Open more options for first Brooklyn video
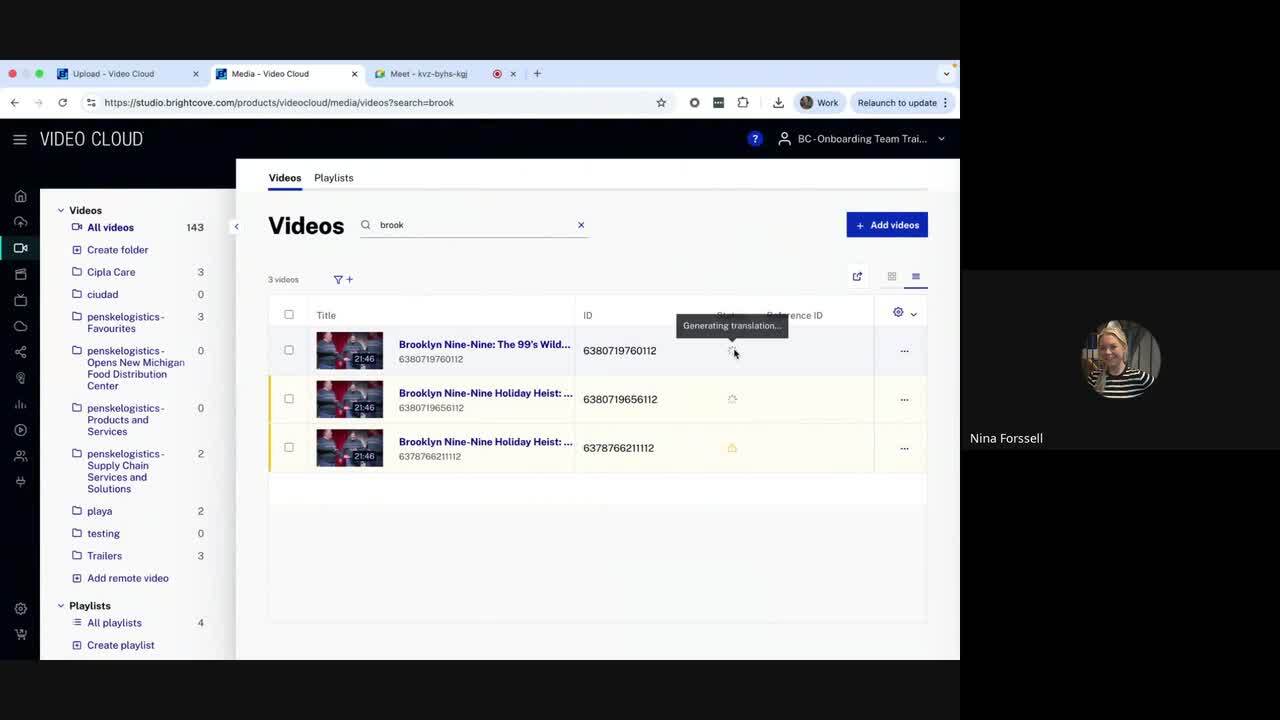 click(x=904, y=351)
